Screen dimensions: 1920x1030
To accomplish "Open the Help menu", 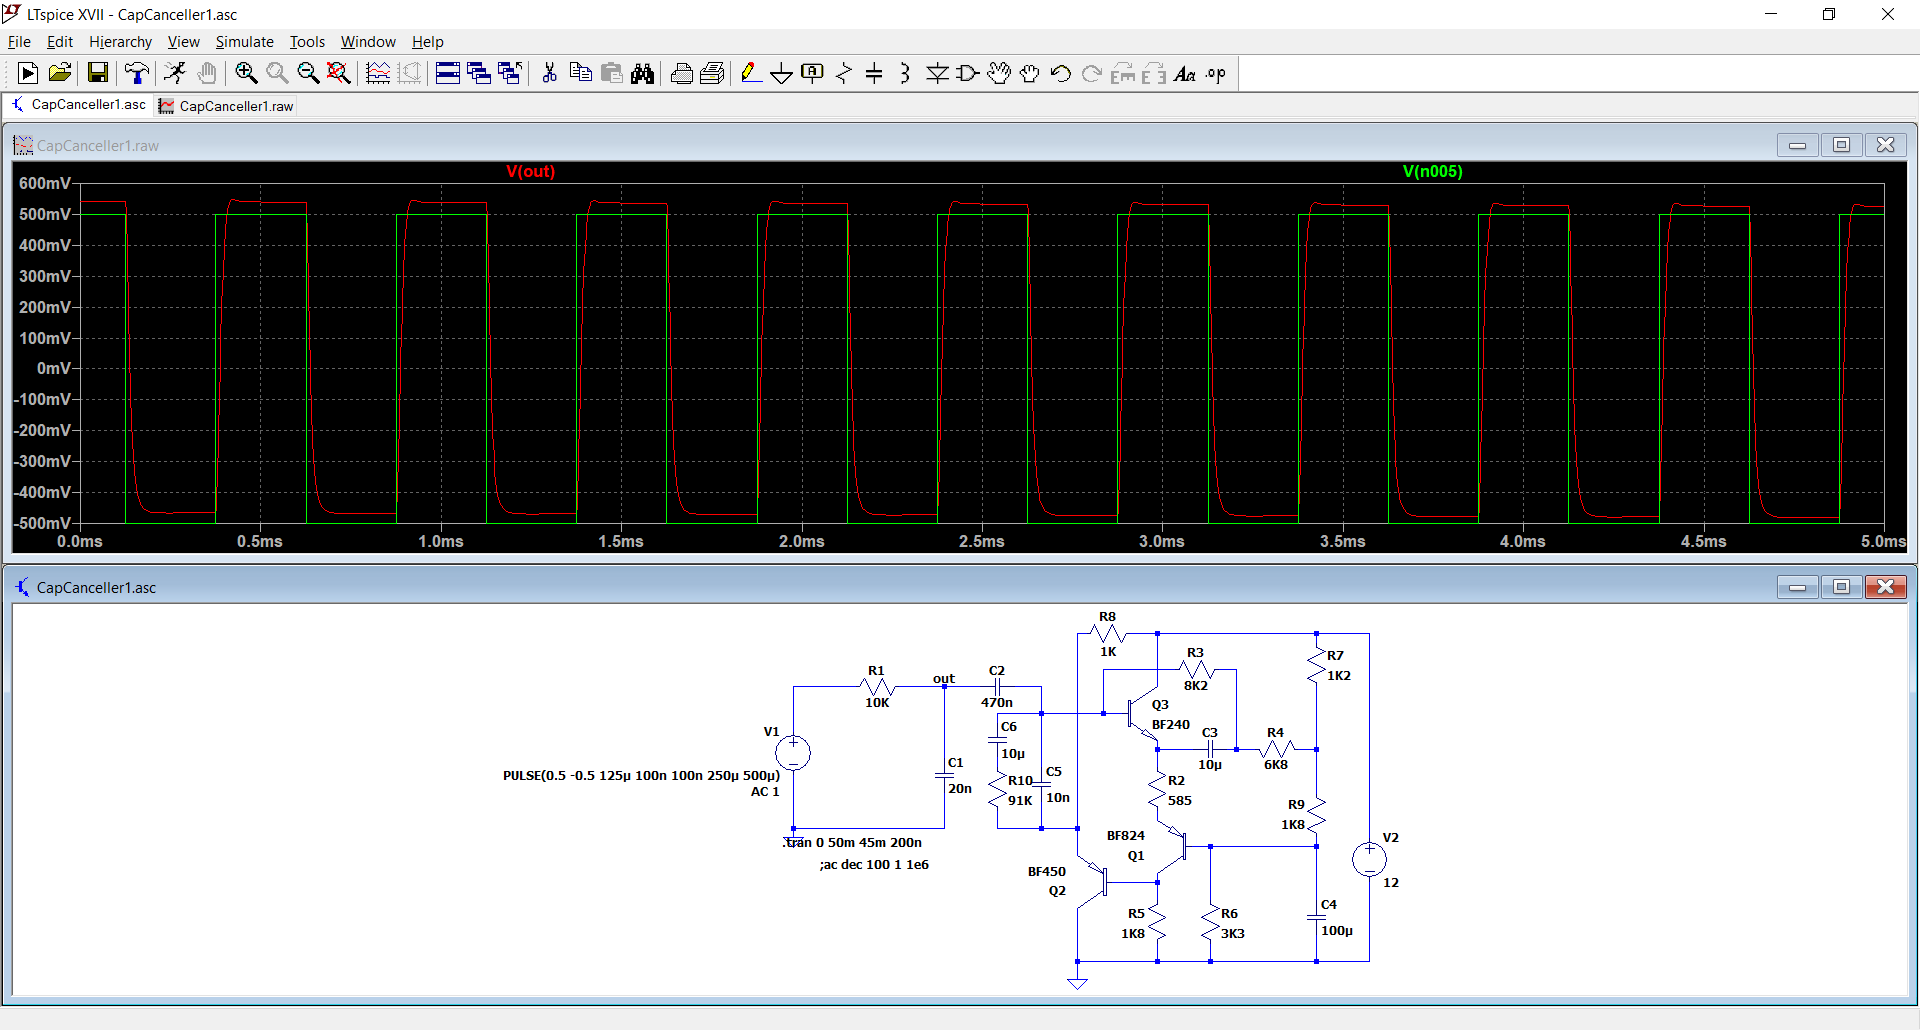I will (427, 42).
